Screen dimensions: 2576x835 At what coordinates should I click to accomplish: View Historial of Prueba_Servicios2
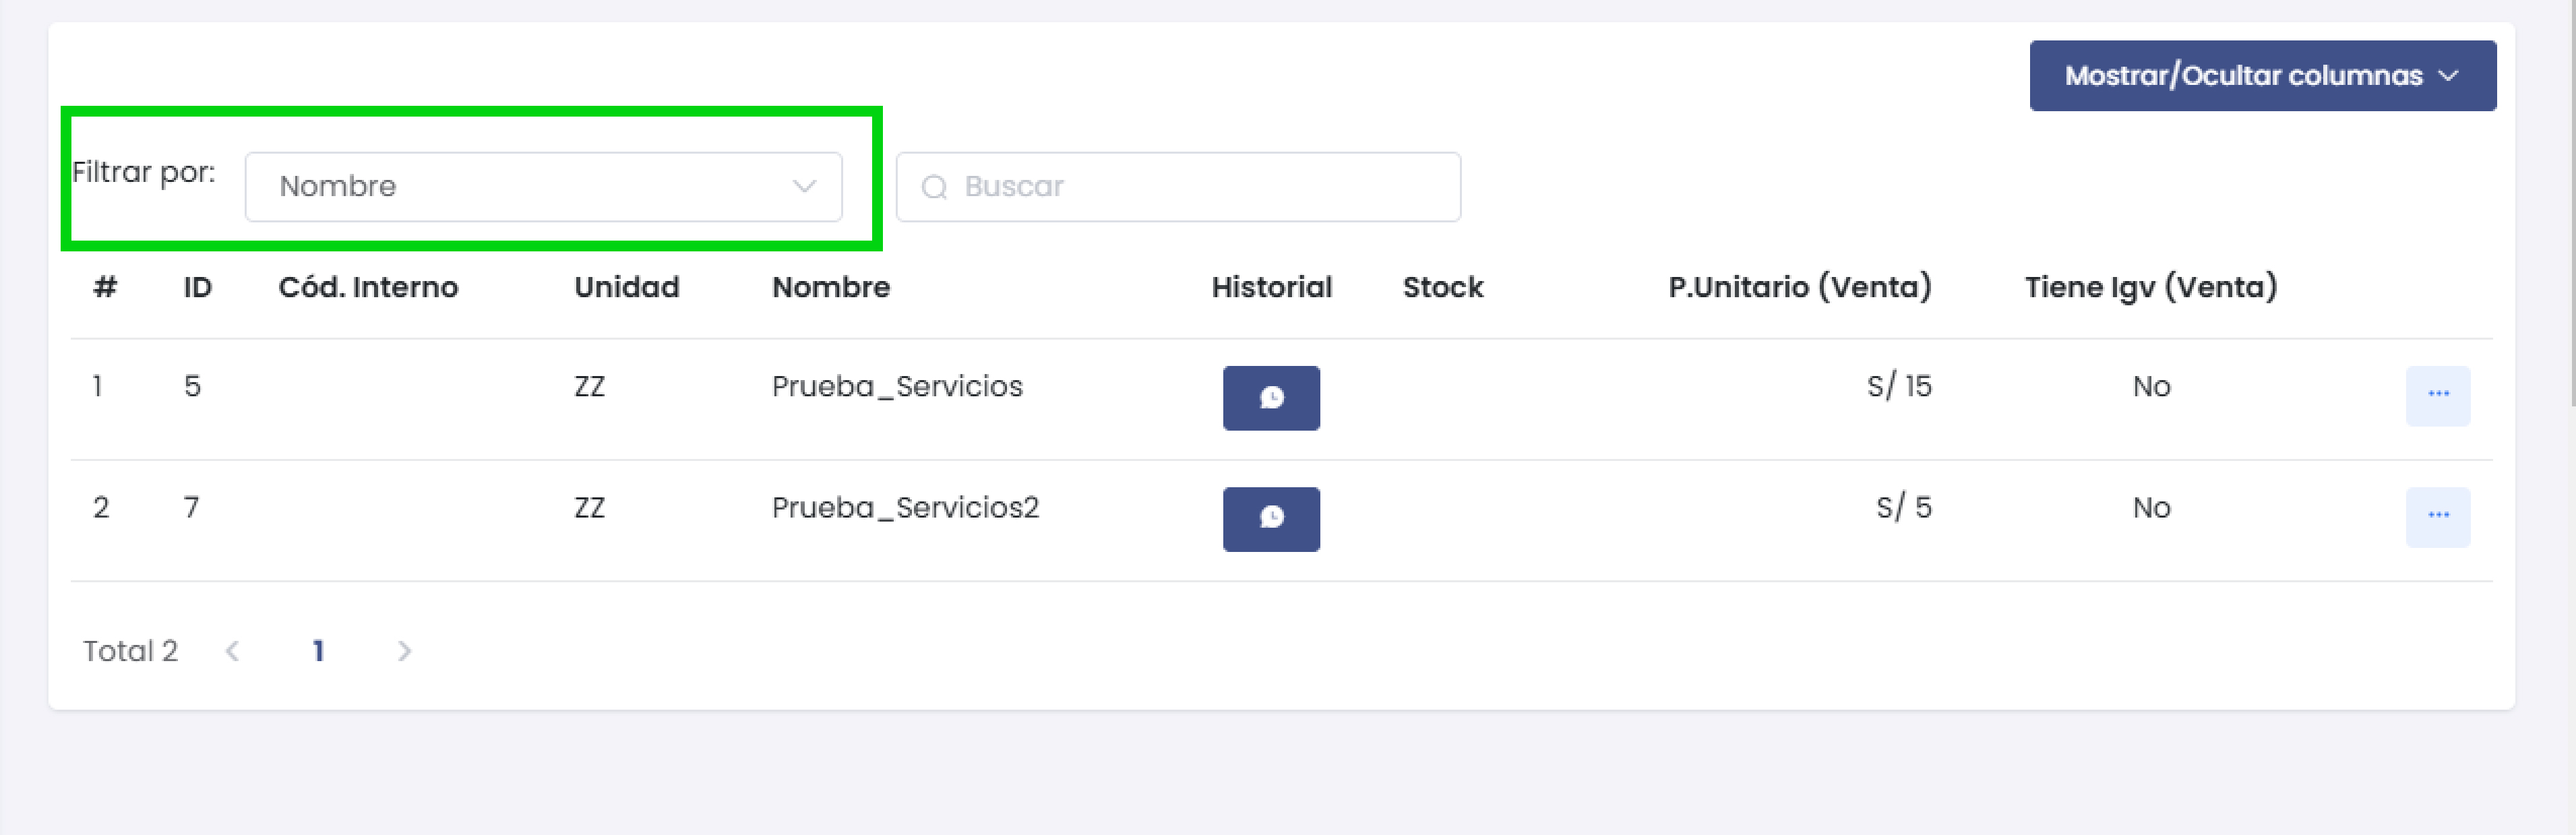(x=1271, y=518)
